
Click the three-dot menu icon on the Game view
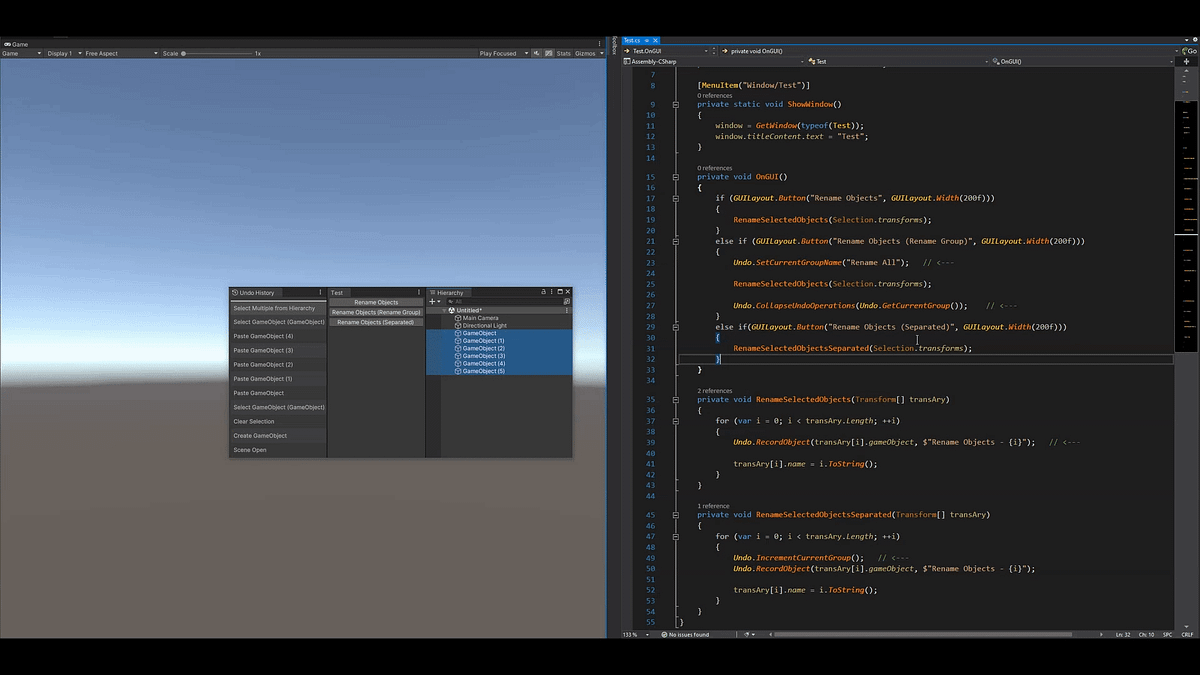(x=601, y=44)
